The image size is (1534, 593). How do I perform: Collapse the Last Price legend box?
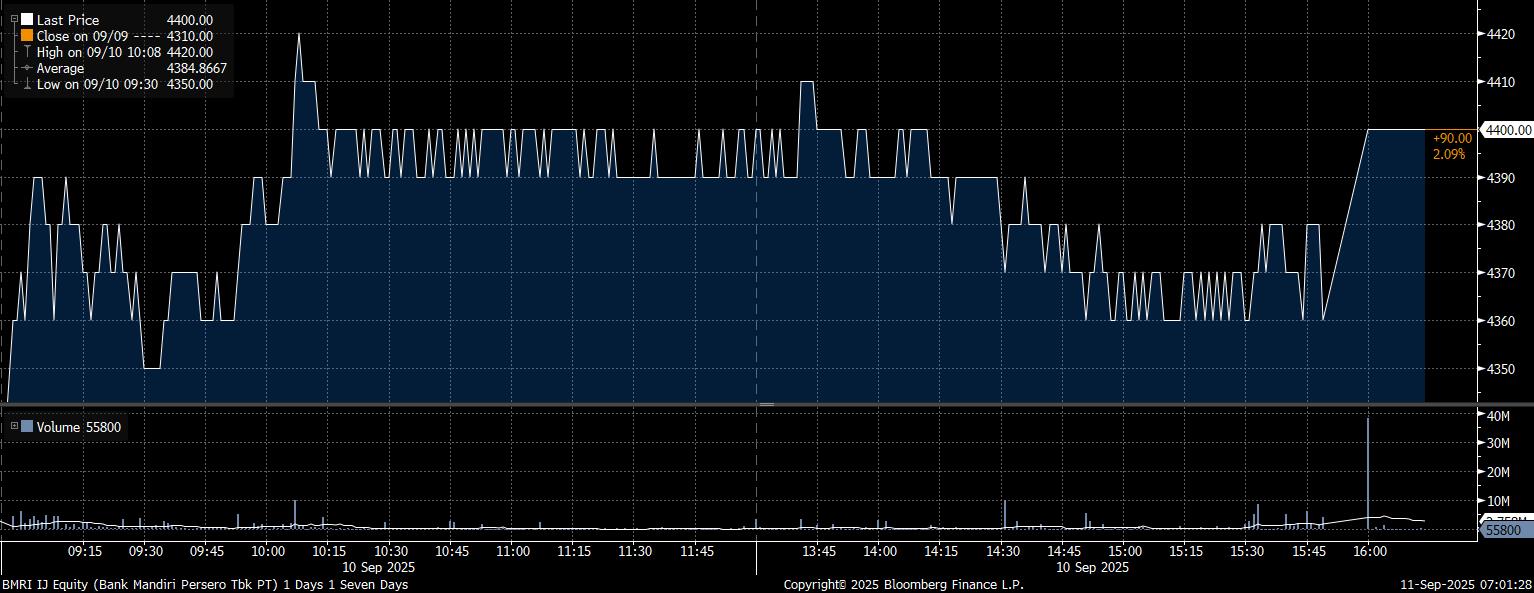click(x=13, y=20)
